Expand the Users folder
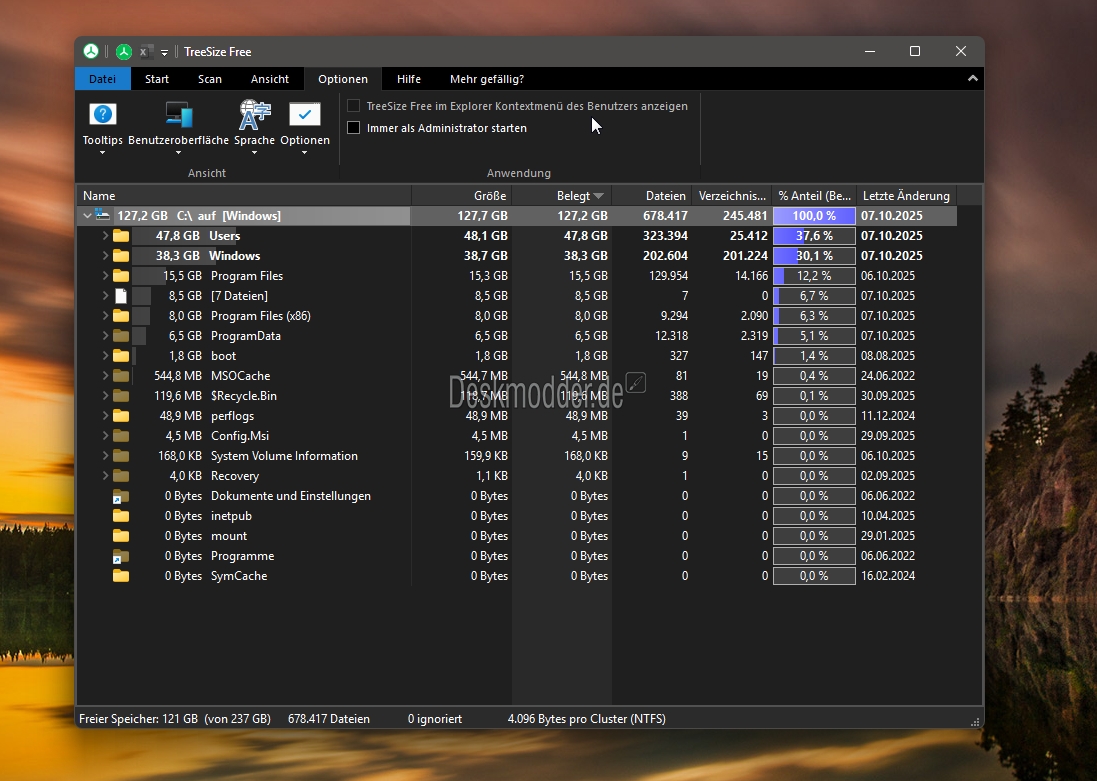Image resolution: width=1097 pixels, height=781 pixels. coord(105,236)
